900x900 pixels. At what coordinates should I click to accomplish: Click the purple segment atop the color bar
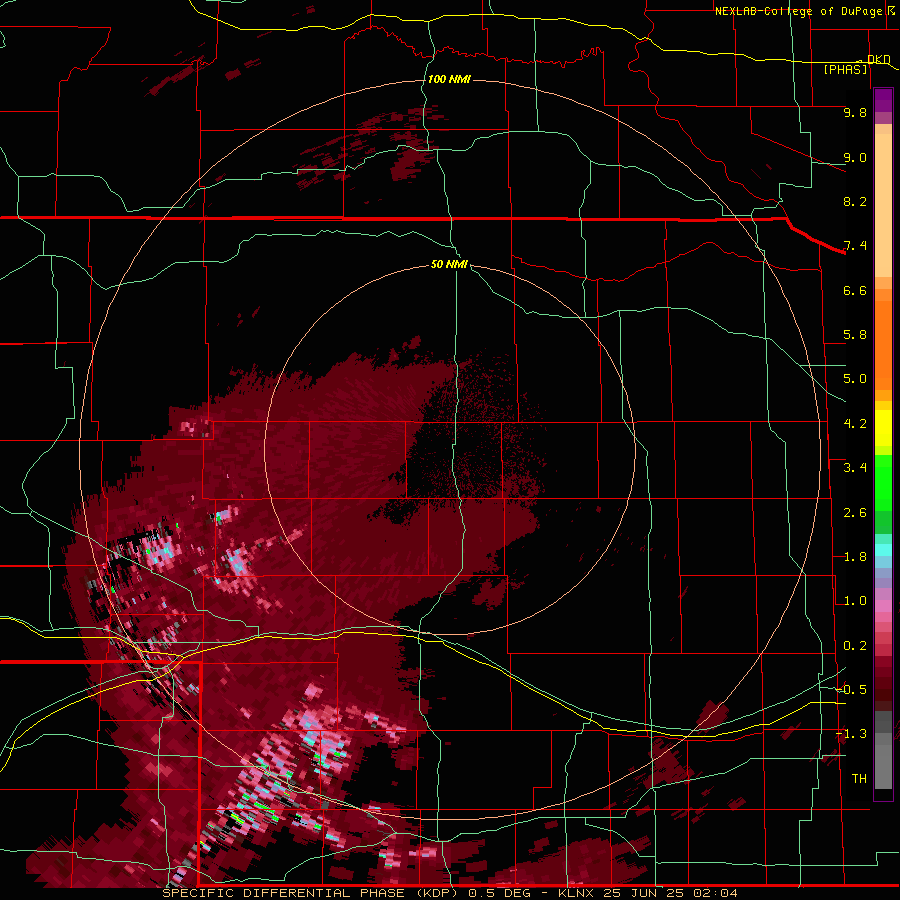883,100
